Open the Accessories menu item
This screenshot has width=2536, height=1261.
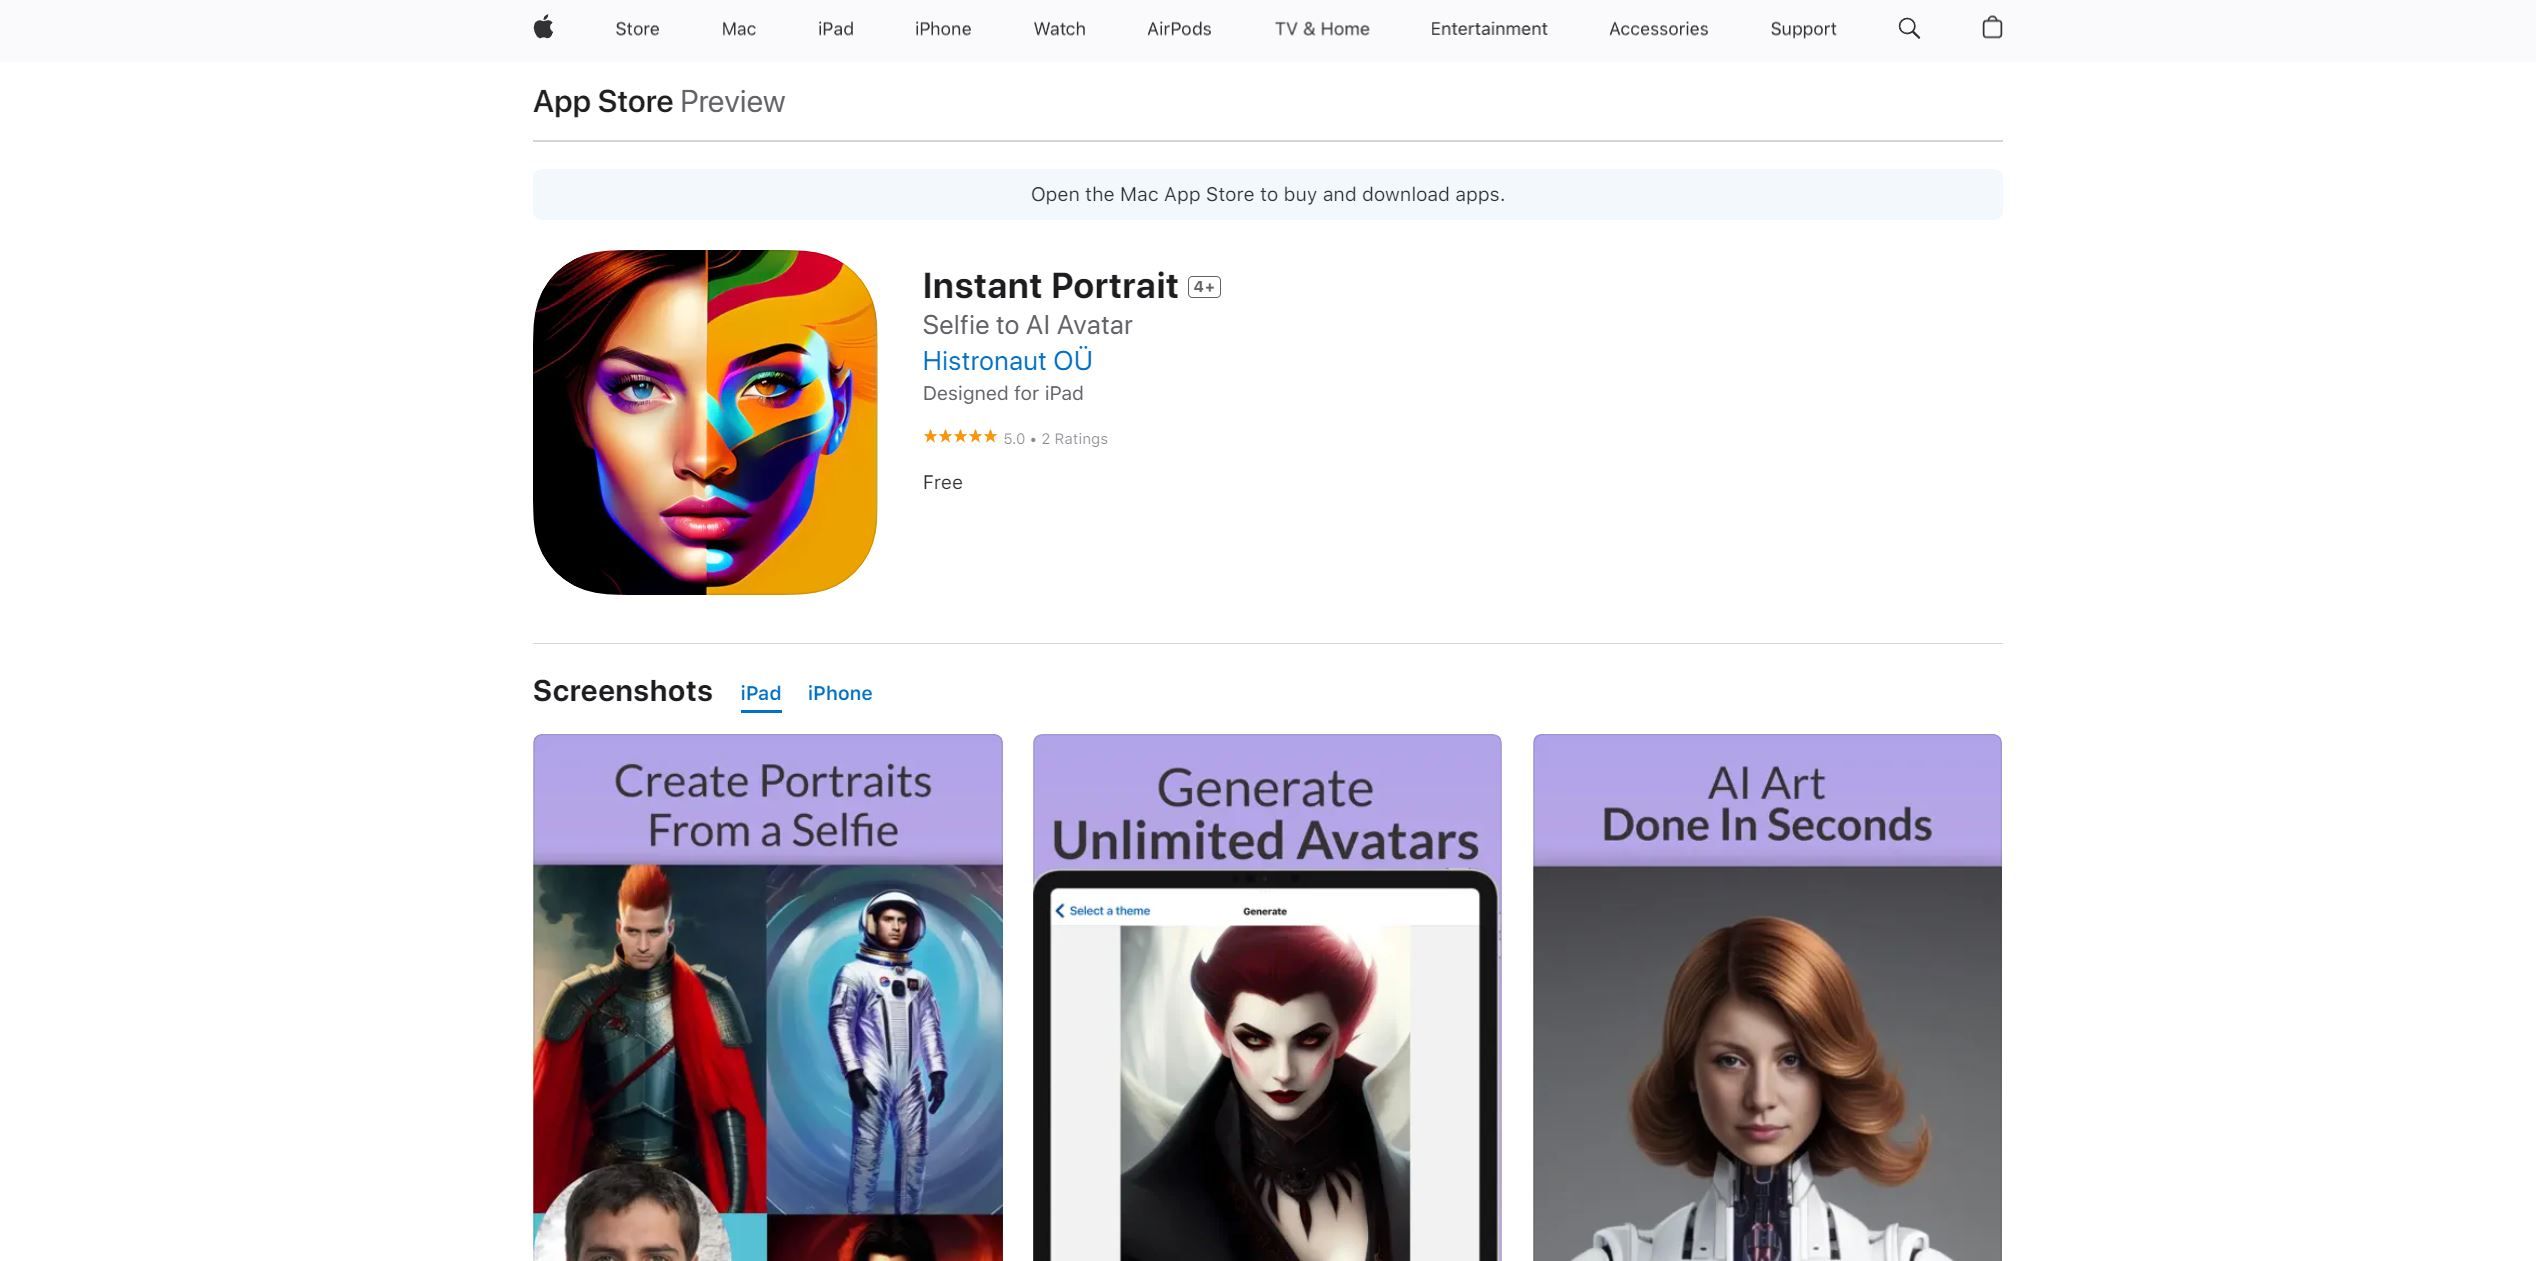coord(1657,29)
